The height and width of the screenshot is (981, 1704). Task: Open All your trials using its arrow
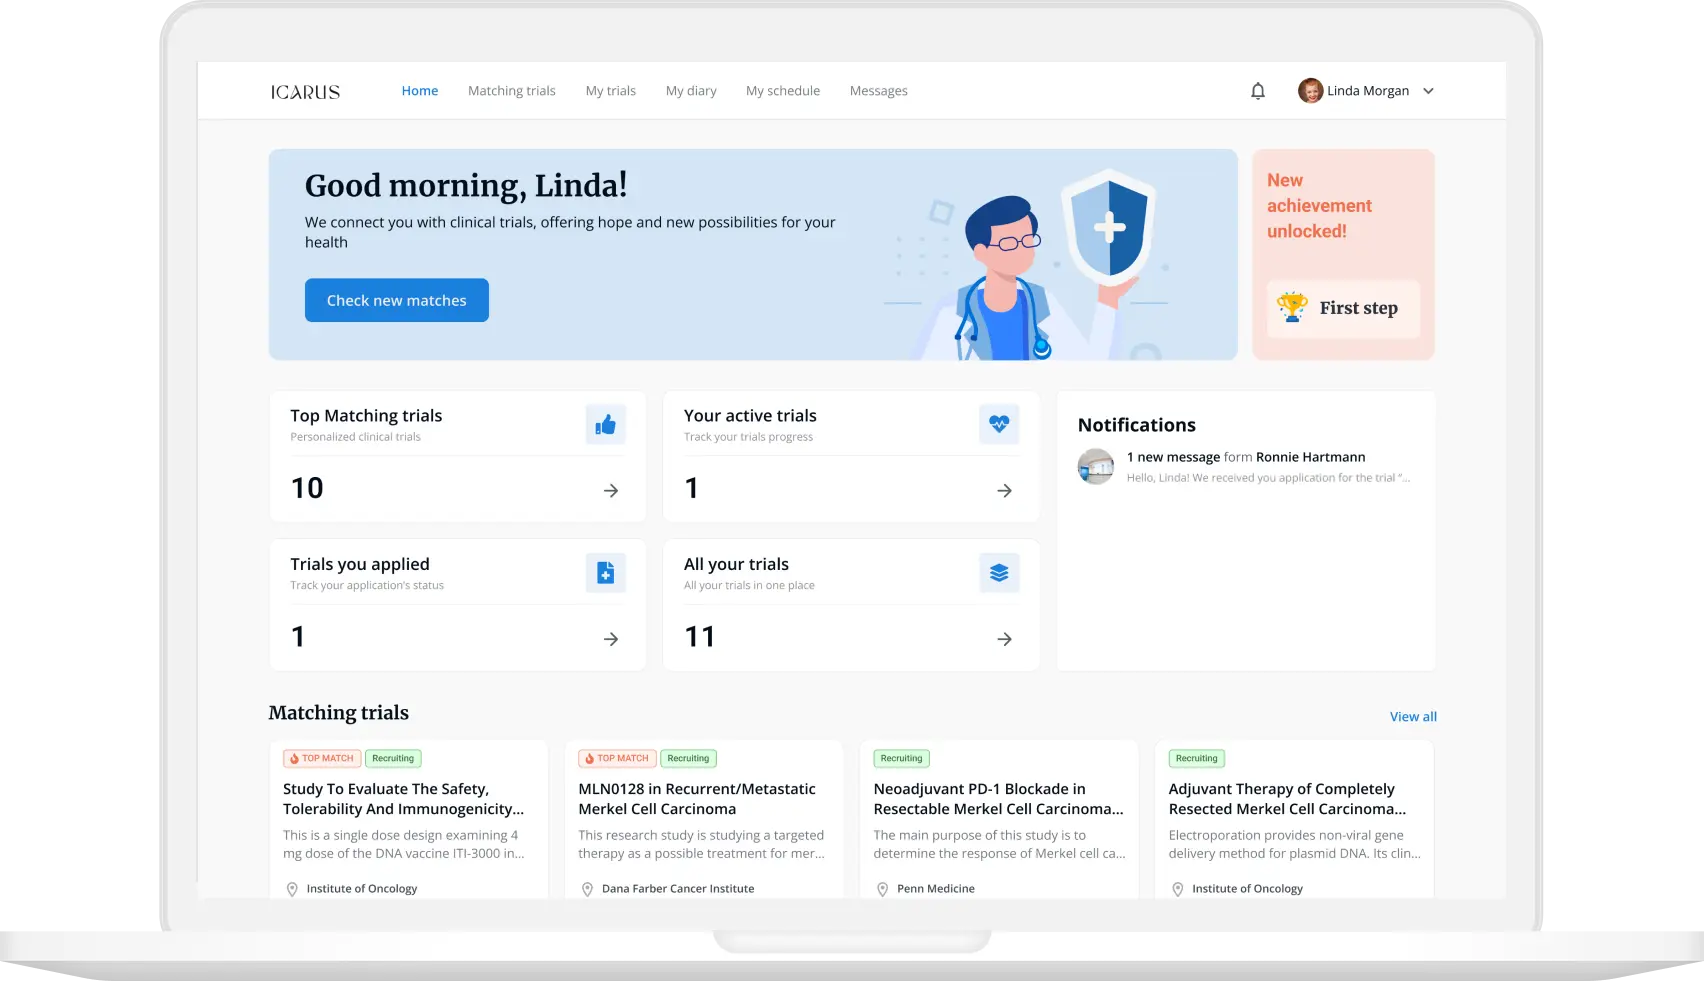tap(1004, 639)
